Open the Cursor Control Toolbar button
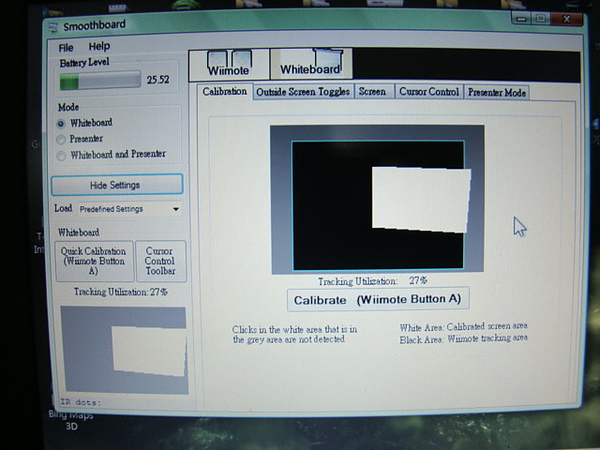This screenshot has width=600, height=450. click(x=161, y=261)
